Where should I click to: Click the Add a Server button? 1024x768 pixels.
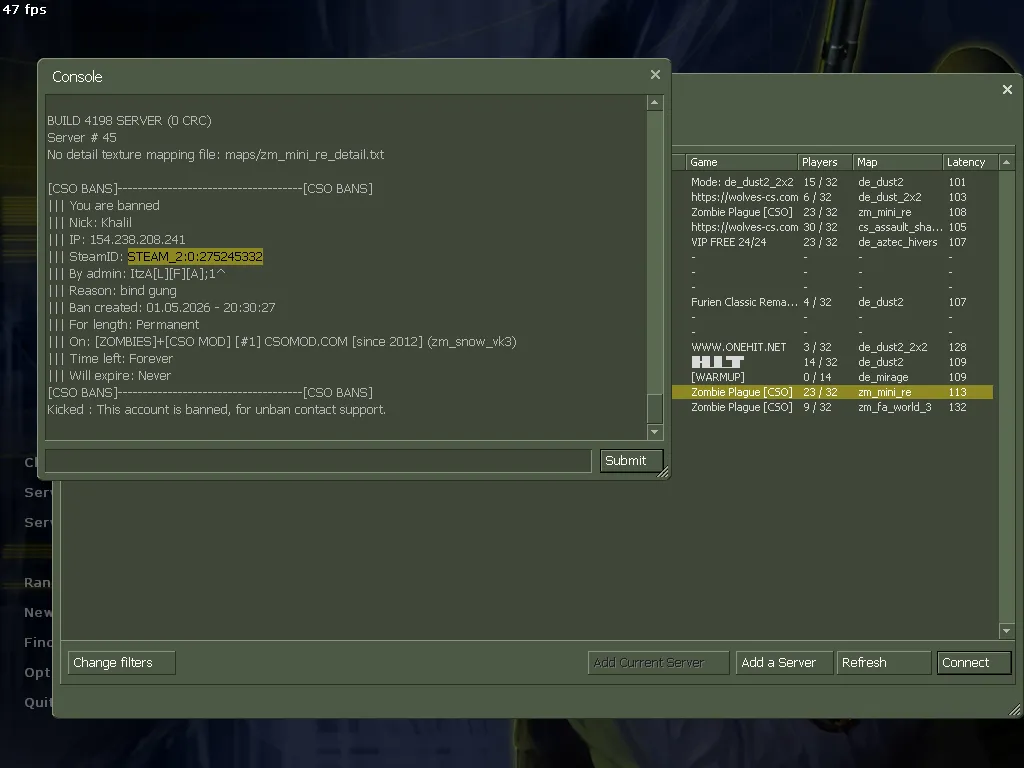(x=784, y=662)
